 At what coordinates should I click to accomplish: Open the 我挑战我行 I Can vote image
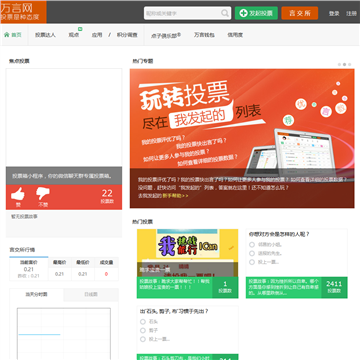[187, 253]
